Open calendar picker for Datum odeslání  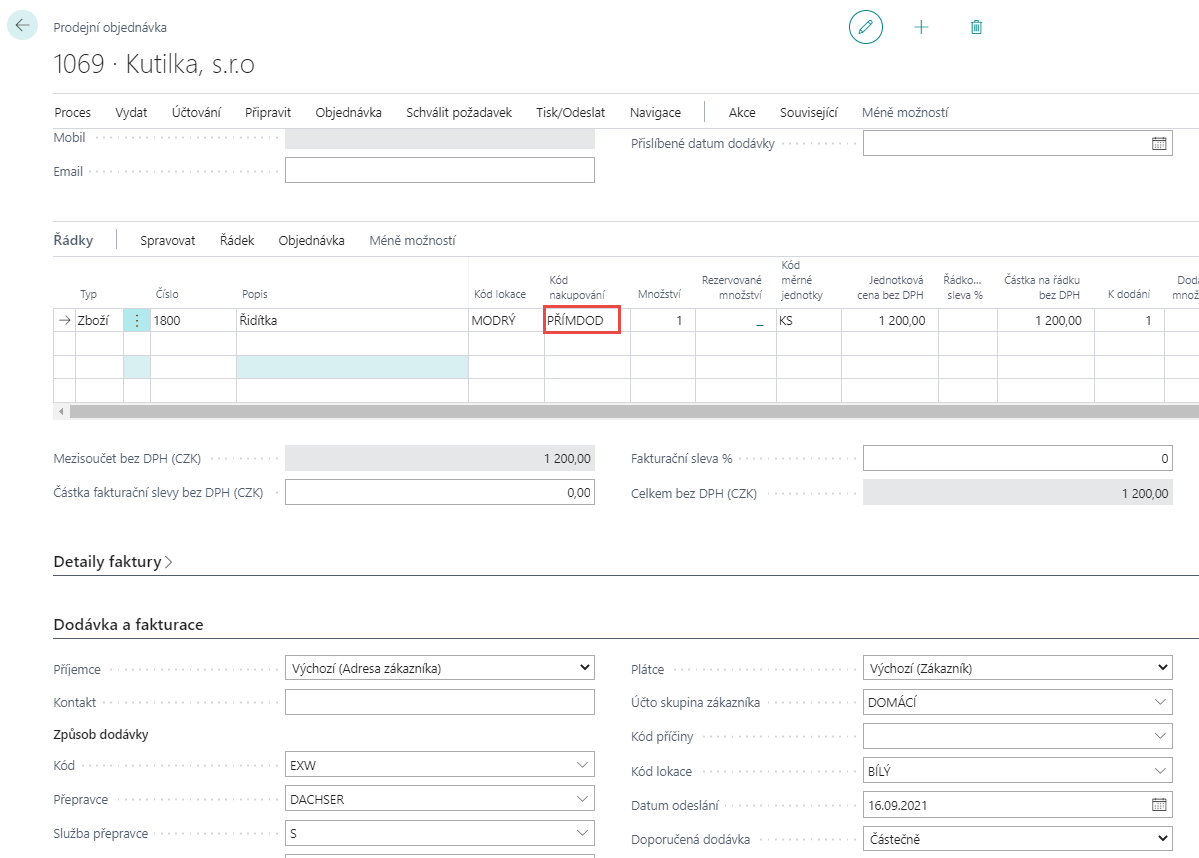click(1159, 805)
